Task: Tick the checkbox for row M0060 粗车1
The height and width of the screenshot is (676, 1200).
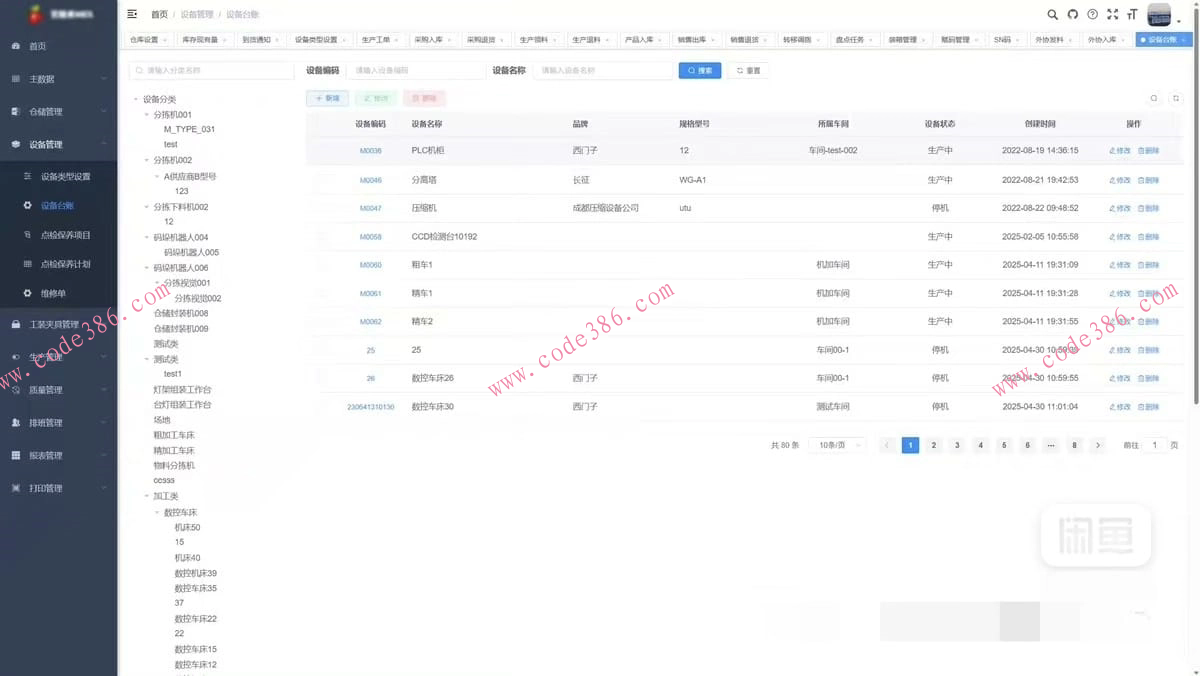Action: click(322, 265)
